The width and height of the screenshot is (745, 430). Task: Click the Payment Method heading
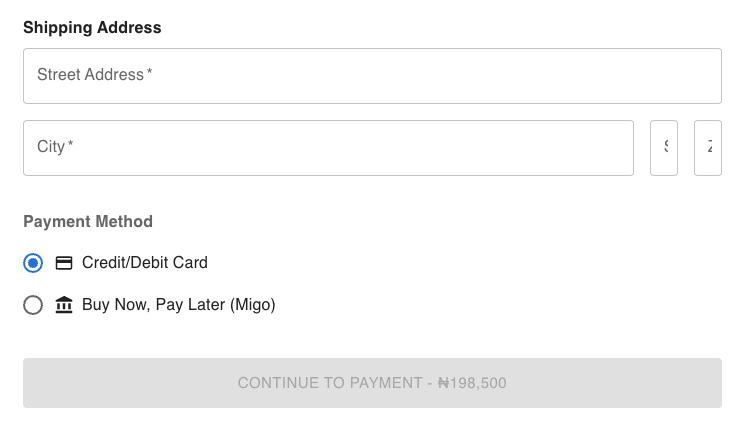[x=88, y=222]
